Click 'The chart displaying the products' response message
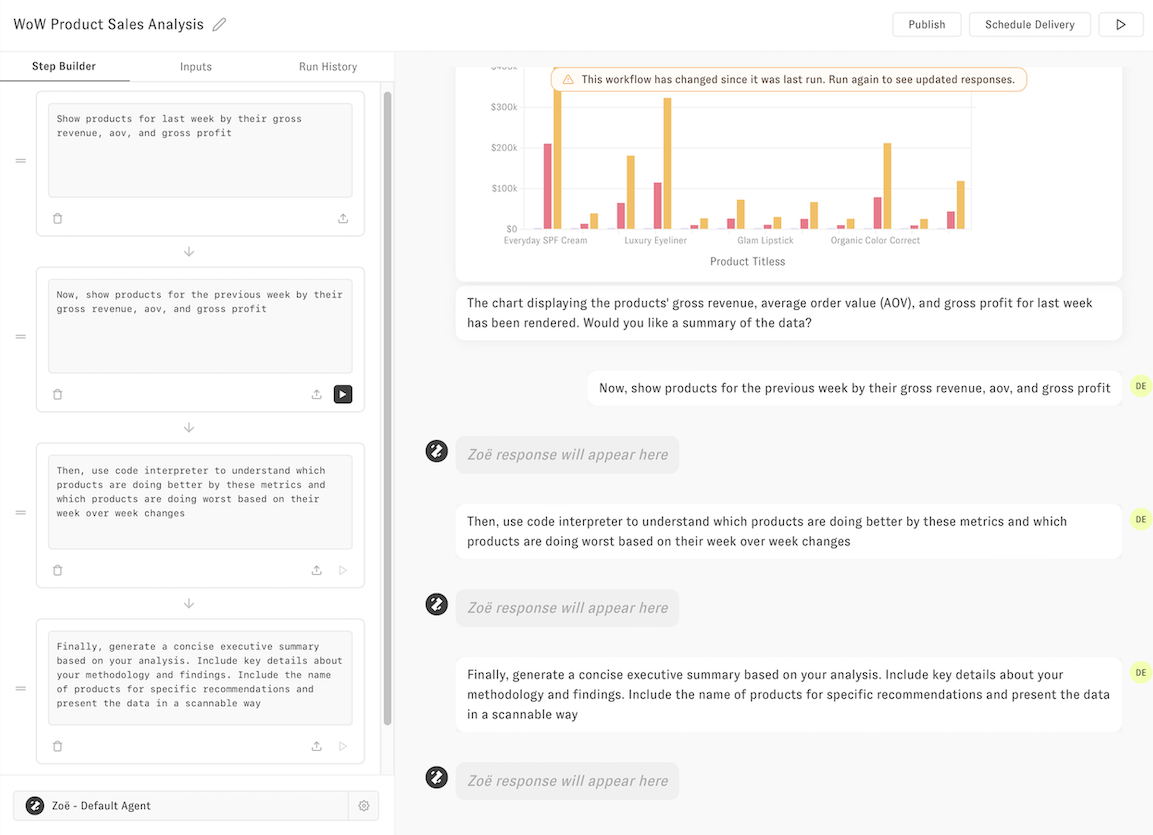 tap(788, 313)
